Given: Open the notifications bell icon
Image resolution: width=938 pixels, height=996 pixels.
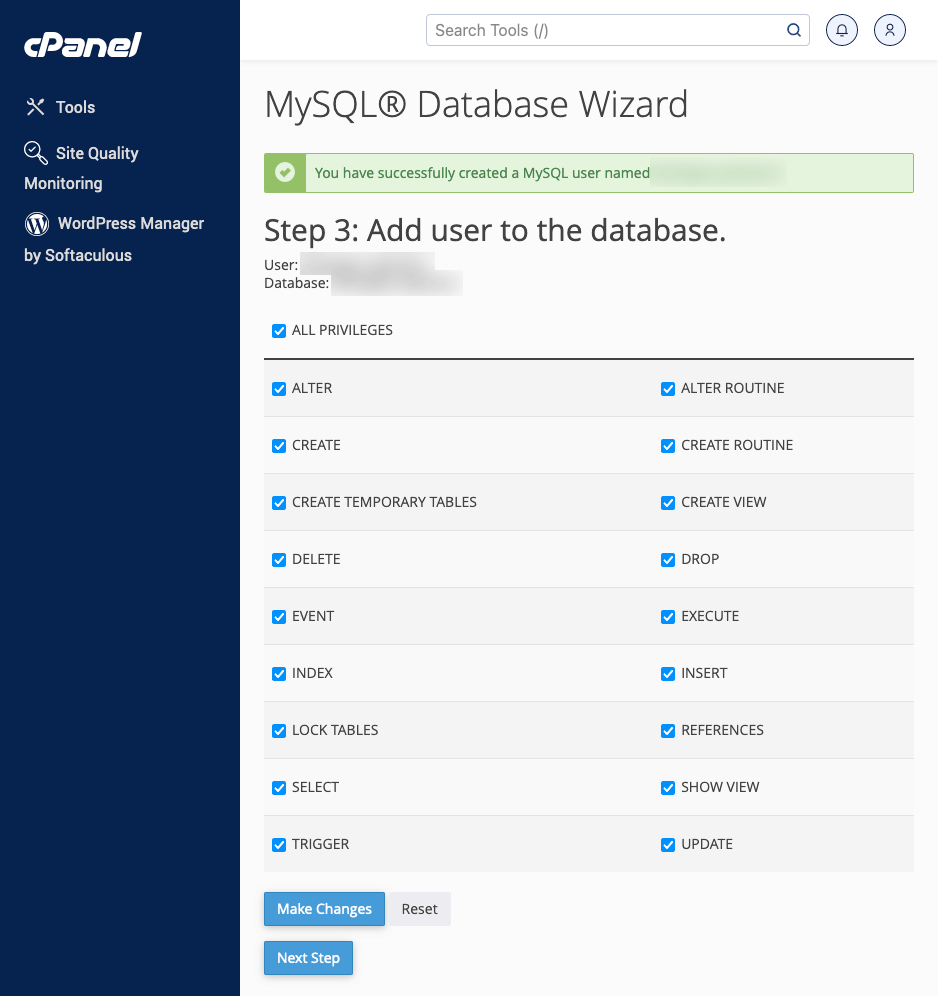Looking at the screenshot, I should coord(841,30).
